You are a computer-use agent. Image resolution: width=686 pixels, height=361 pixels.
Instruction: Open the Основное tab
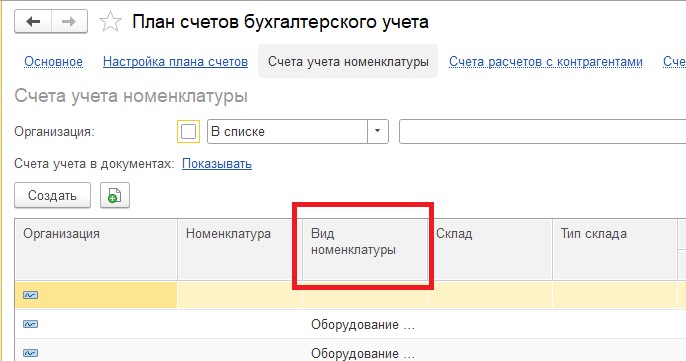[53, 62]
